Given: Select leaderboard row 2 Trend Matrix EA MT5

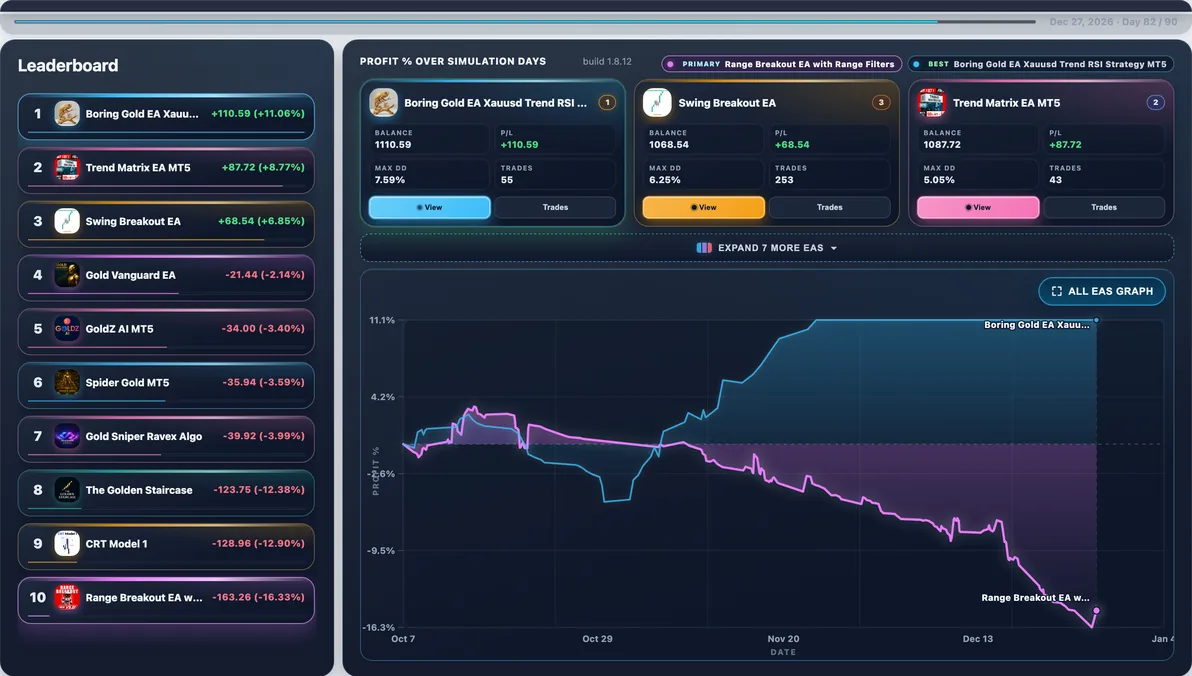Looking at the screenshot, I should (x=166, y=170).
